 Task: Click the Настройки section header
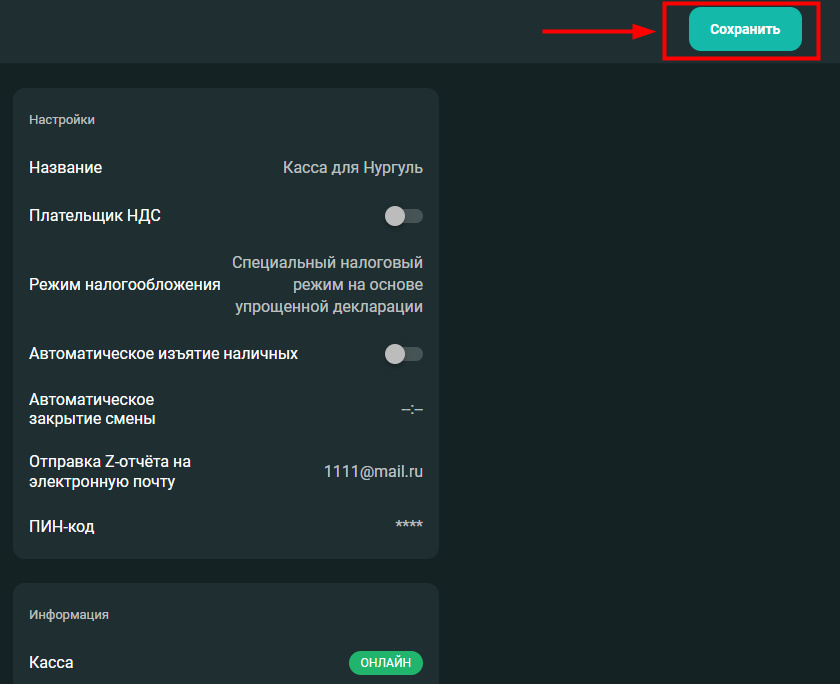coord(62,119)
